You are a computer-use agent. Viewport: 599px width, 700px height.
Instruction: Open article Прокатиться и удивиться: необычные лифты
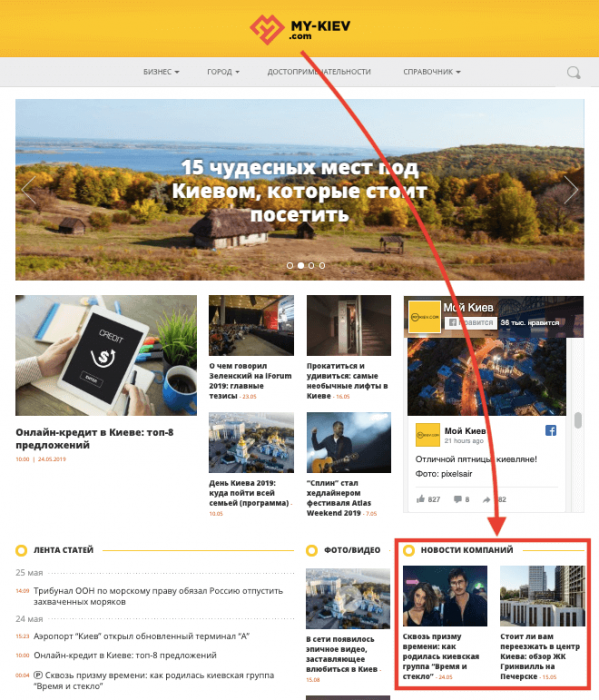pos(347,381)
